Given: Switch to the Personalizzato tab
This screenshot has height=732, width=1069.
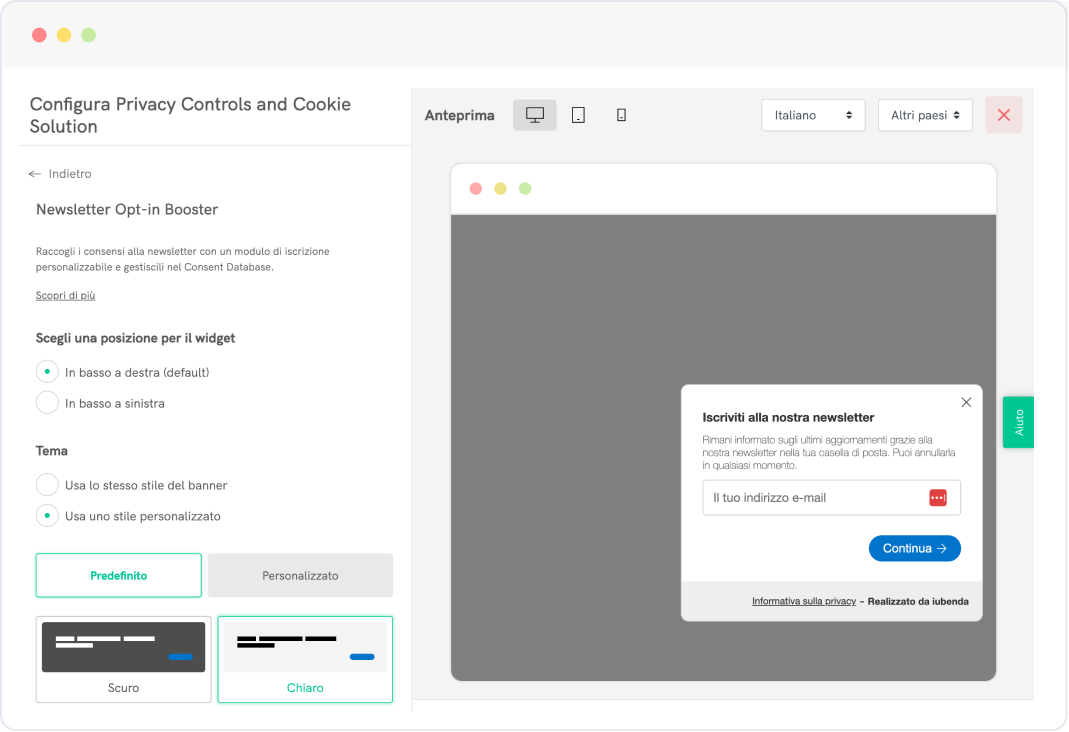Looking at the screenshot, I should [x=300, y=576].
